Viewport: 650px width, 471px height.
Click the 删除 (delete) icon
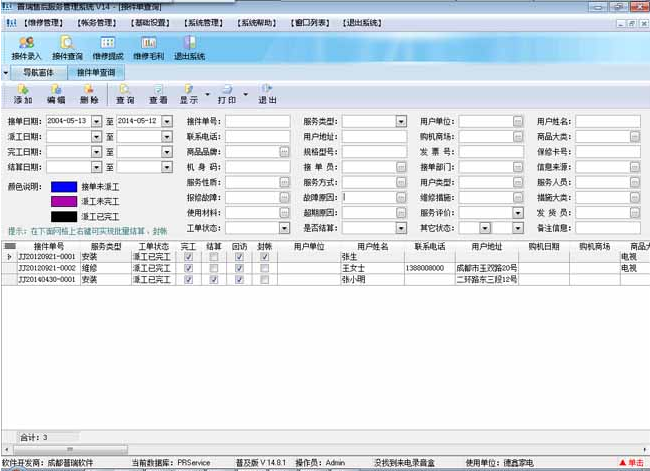[x=89, y=94]
